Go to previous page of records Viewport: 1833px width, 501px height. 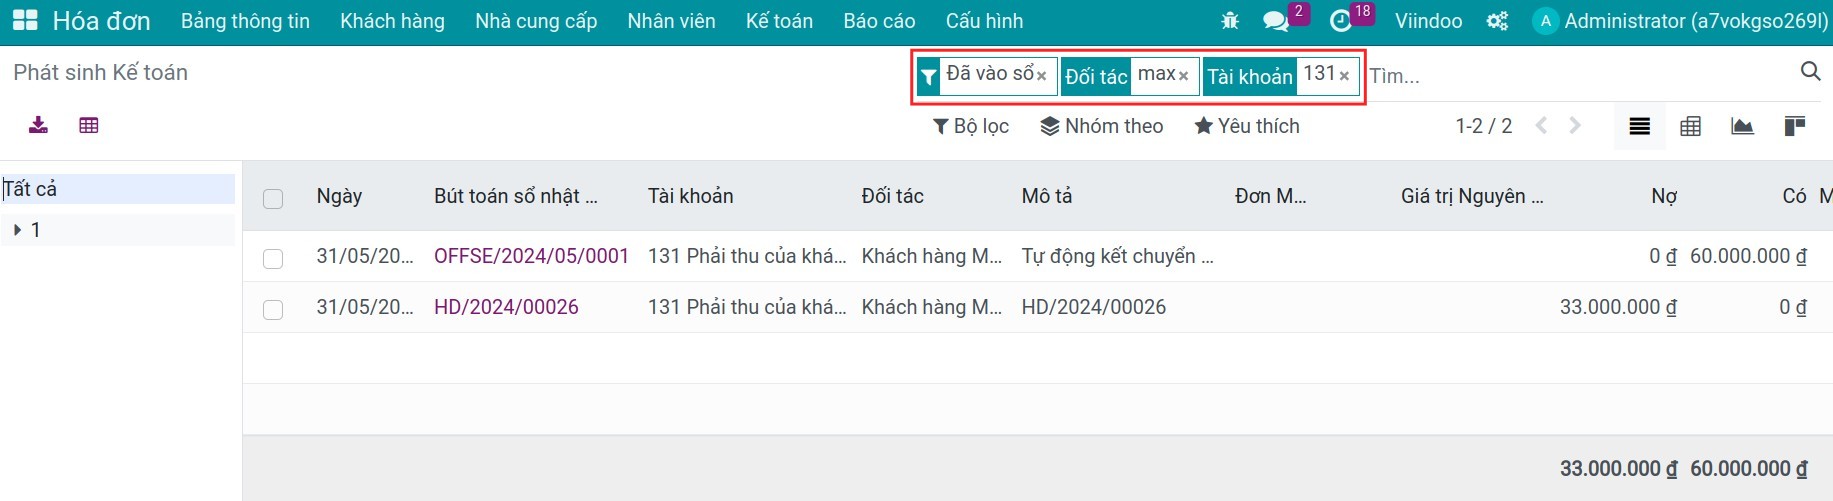pyautogui.click(x=1541, y=126)
